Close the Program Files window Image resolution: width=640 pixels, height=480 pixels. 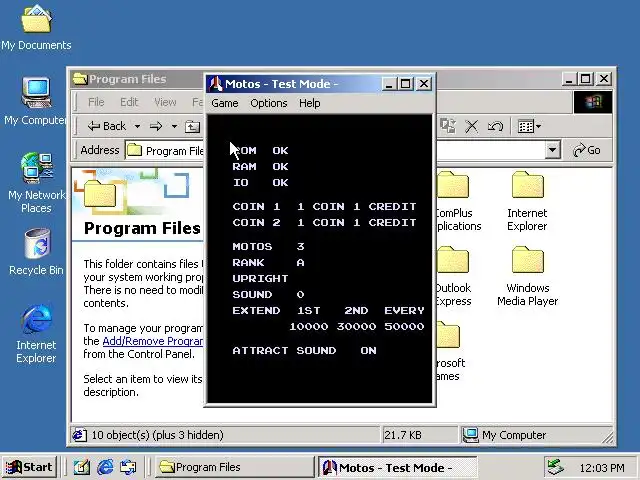coord(604,79)
